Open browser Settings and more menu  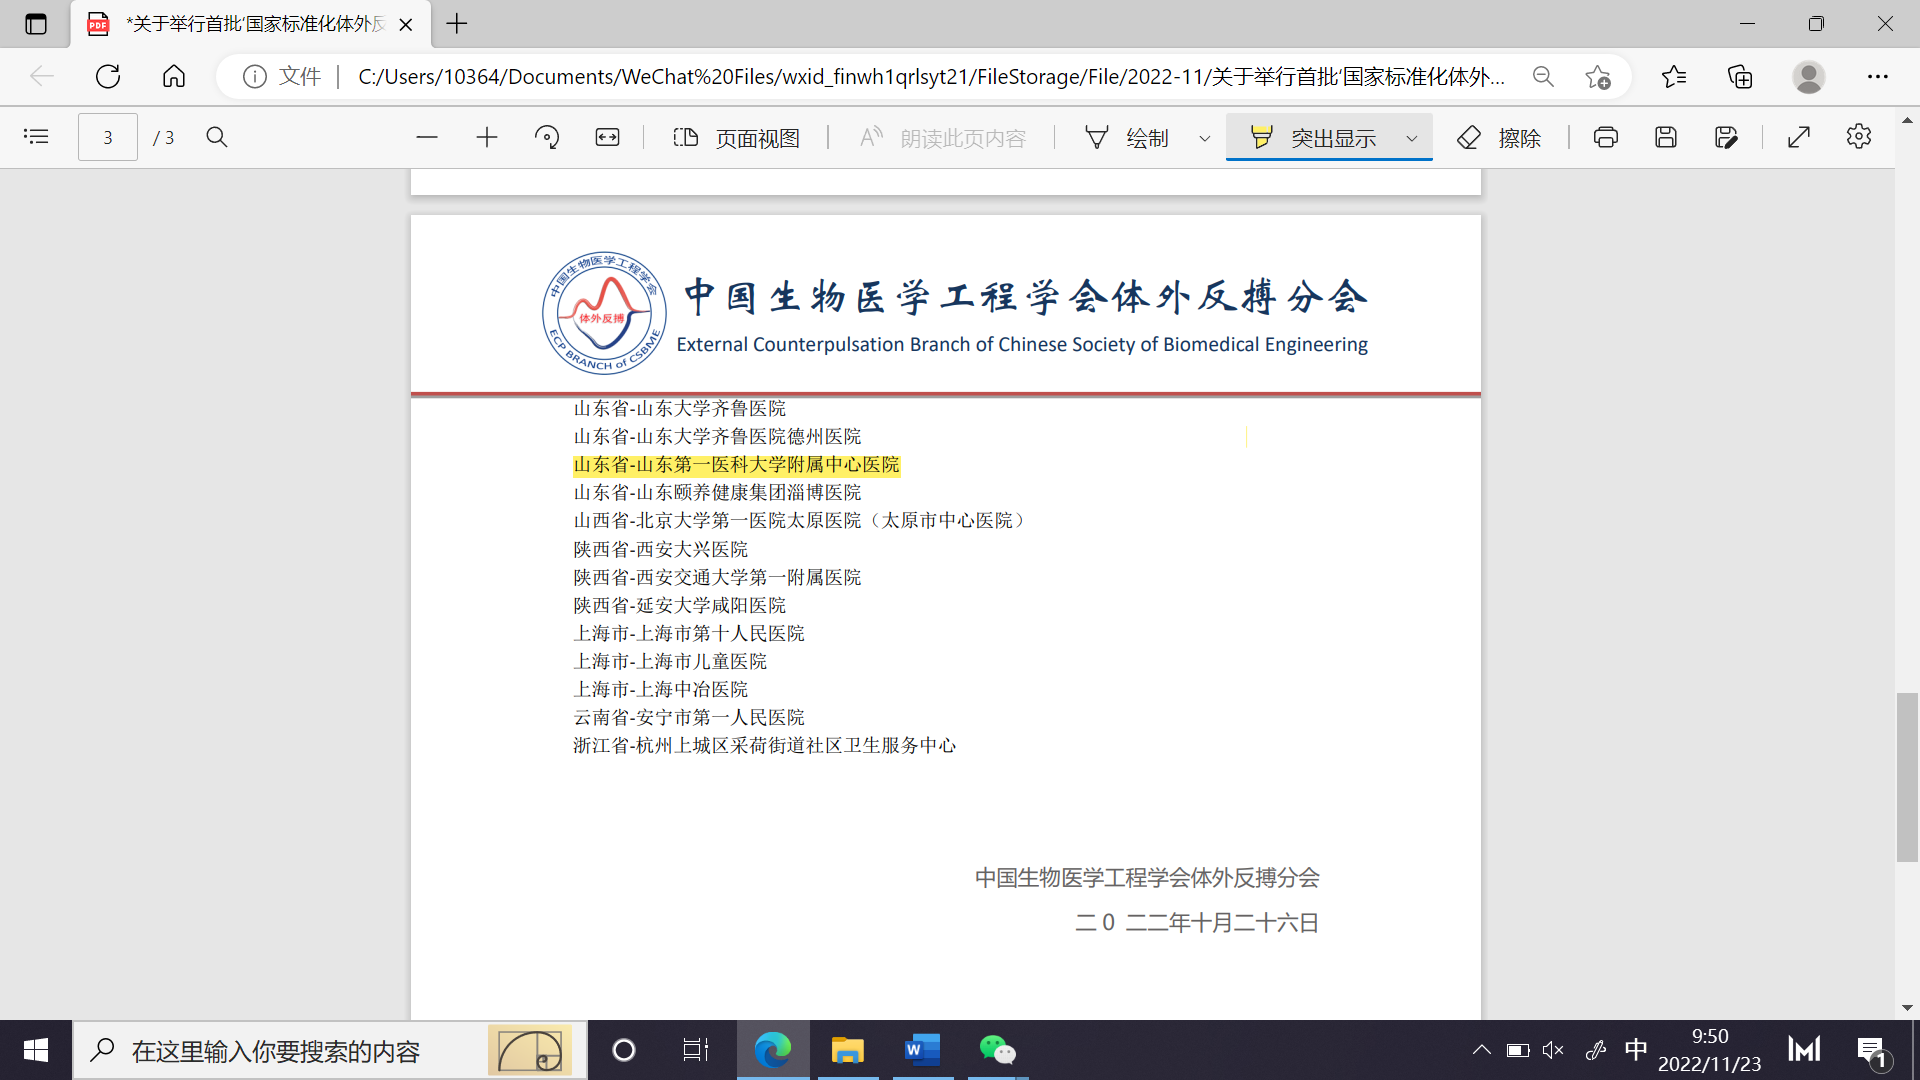[1878, 77]
